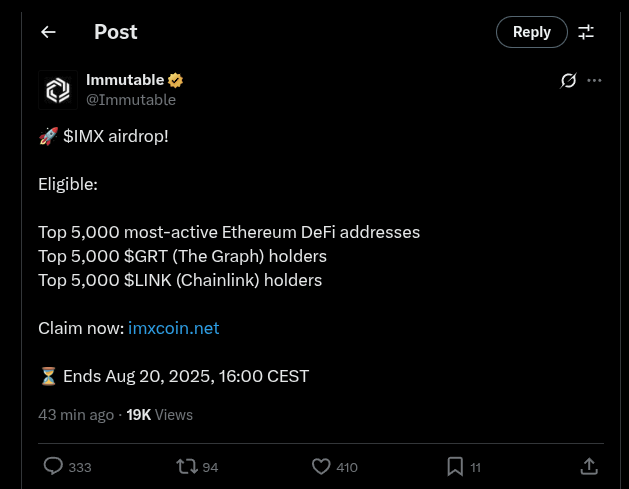This screenshot has width=629, height=489.
Task: Click the comment bubble reply icon
Action: point(54,466)
